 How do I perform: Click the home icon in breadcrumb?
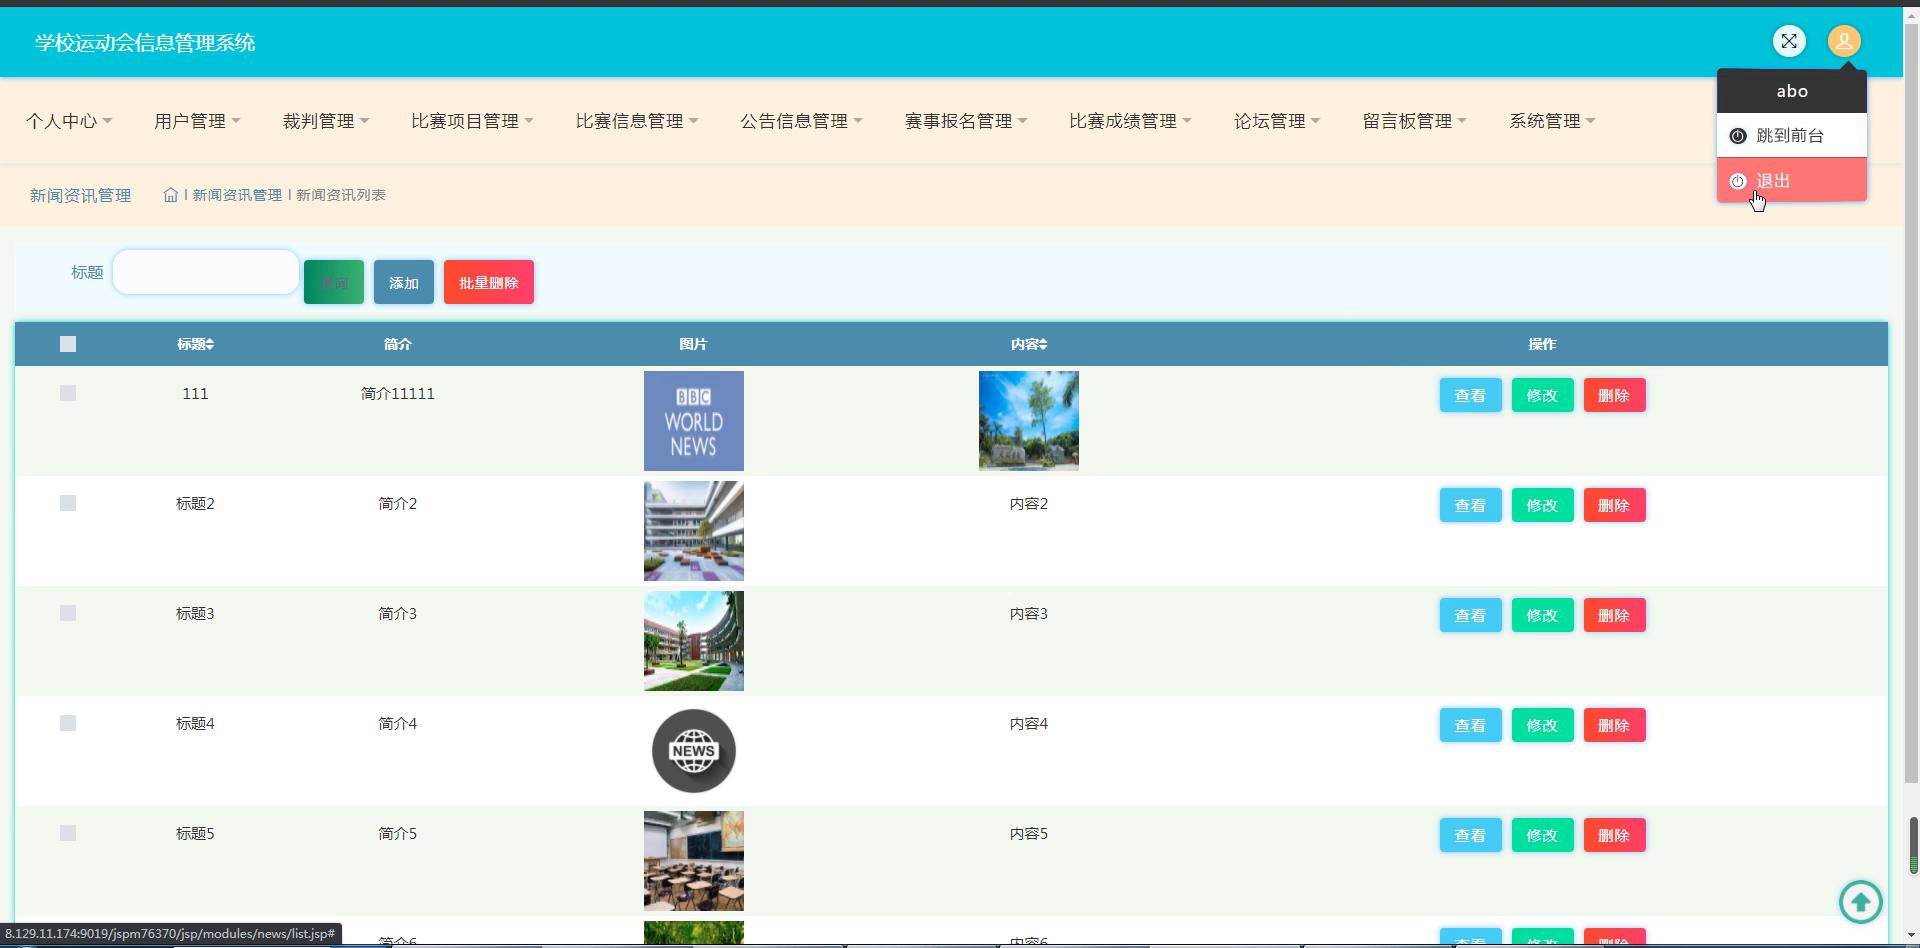tap(171, 195)
